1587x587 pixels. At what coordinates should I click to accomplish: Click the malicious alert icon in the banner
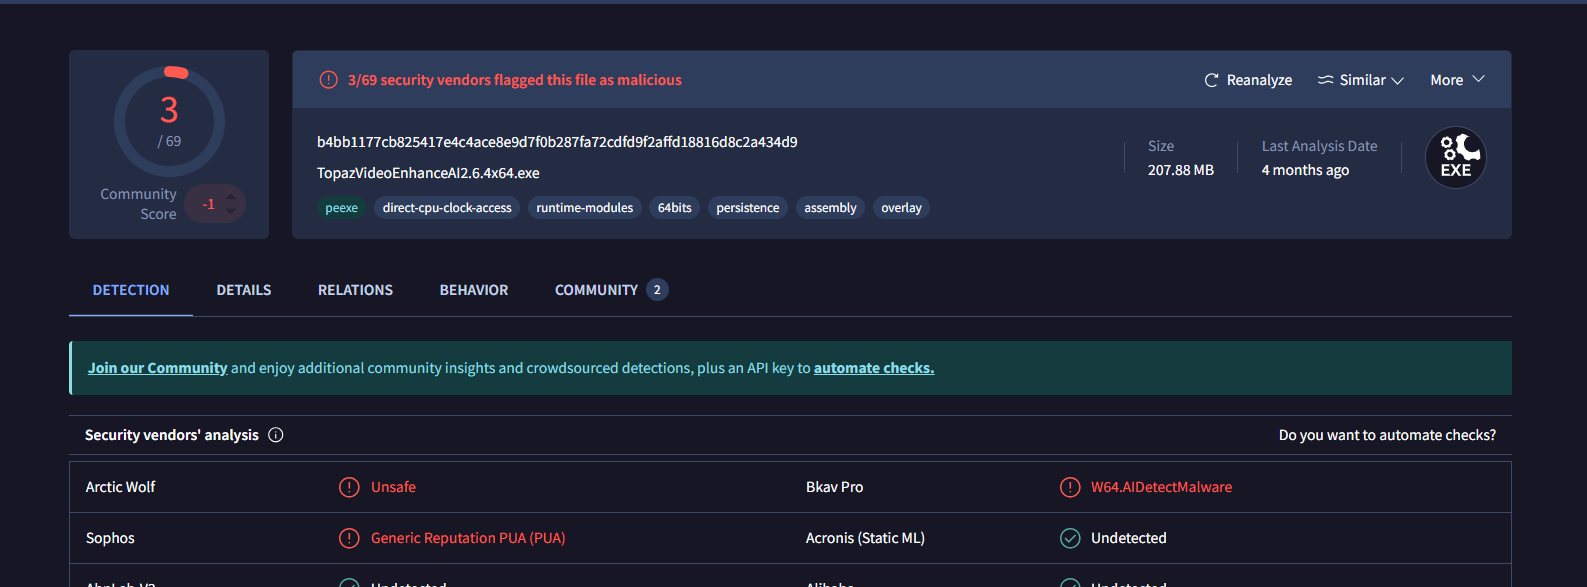(x=328, y=80)
